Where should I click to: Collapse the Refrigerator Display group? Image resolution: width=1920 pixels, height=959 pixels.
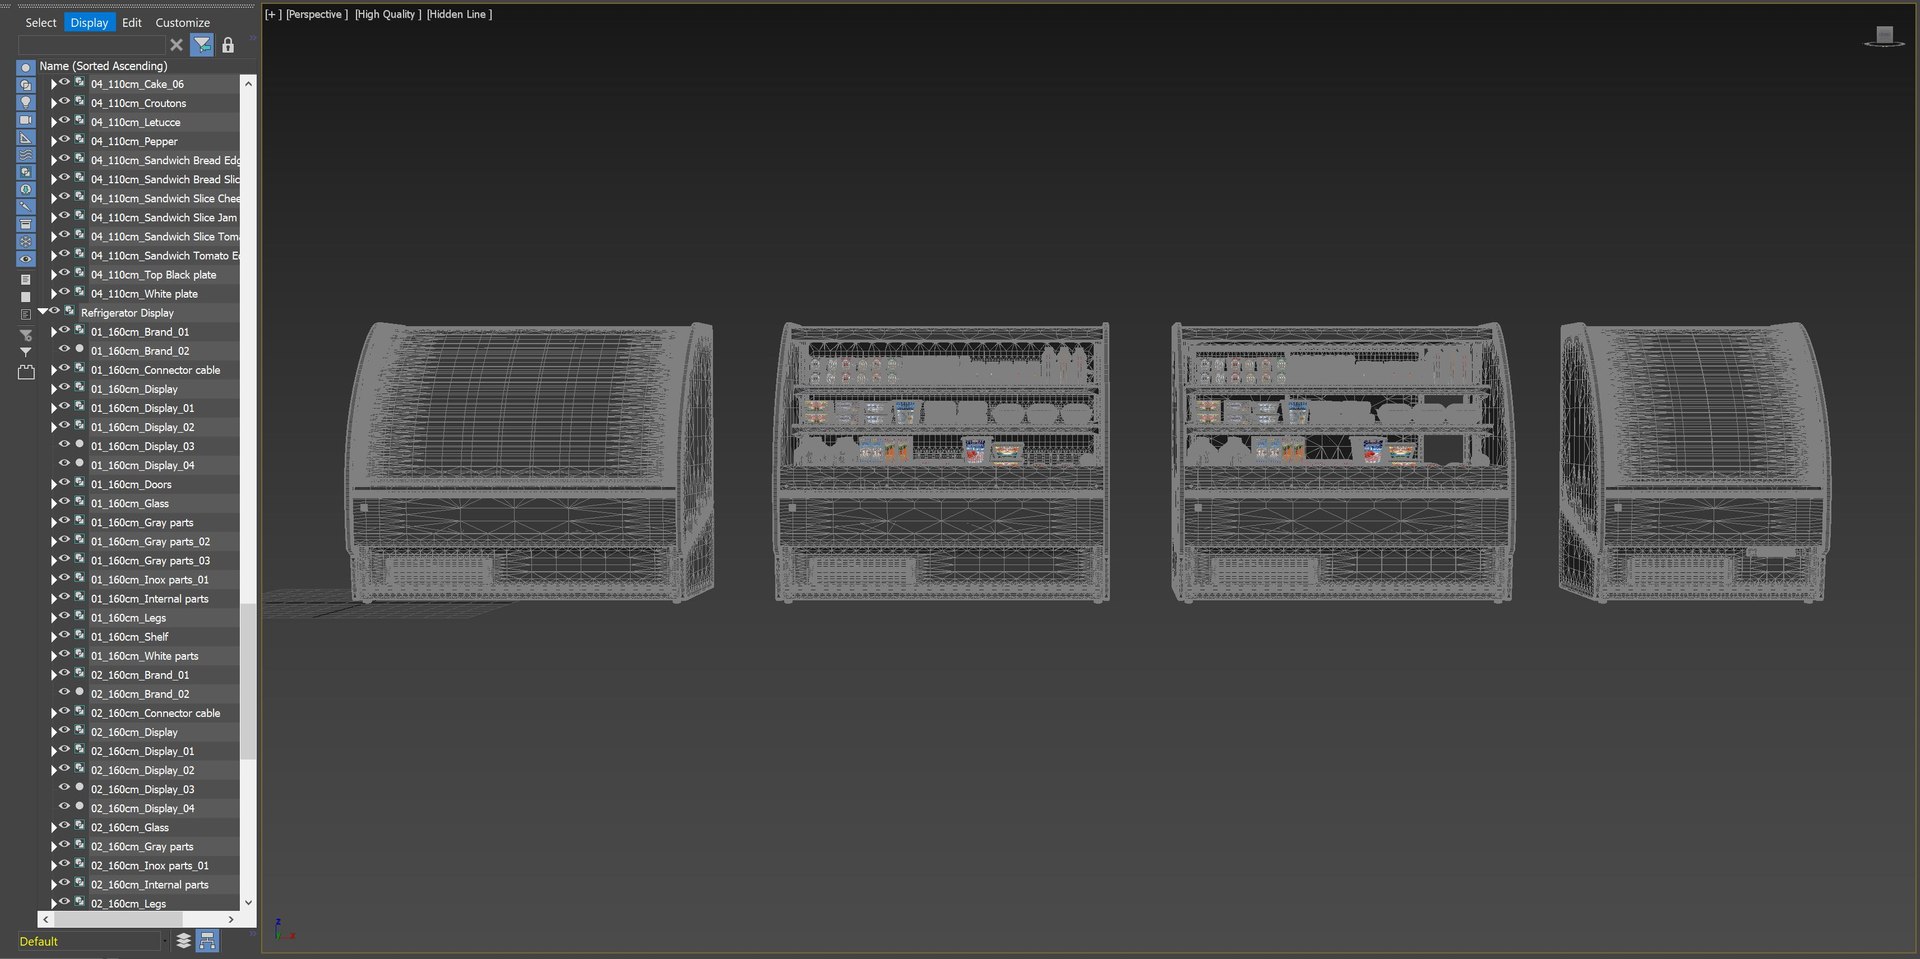pyautogui.click(x=43, y=312)
